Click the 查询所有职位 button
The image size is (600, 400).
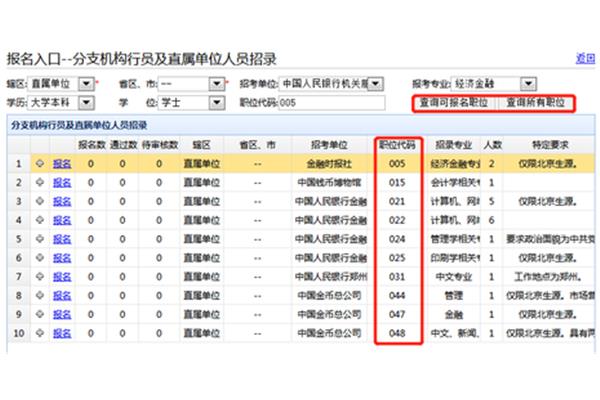(535, 103)
